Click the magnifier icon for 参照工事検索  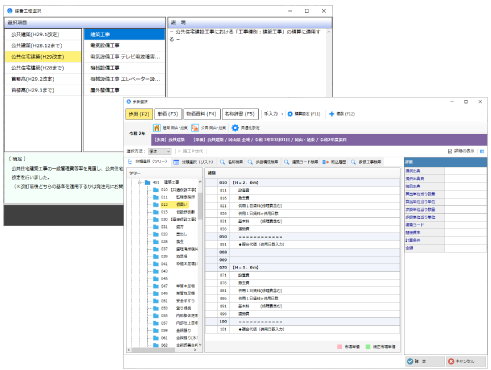[x=353, y=162]
